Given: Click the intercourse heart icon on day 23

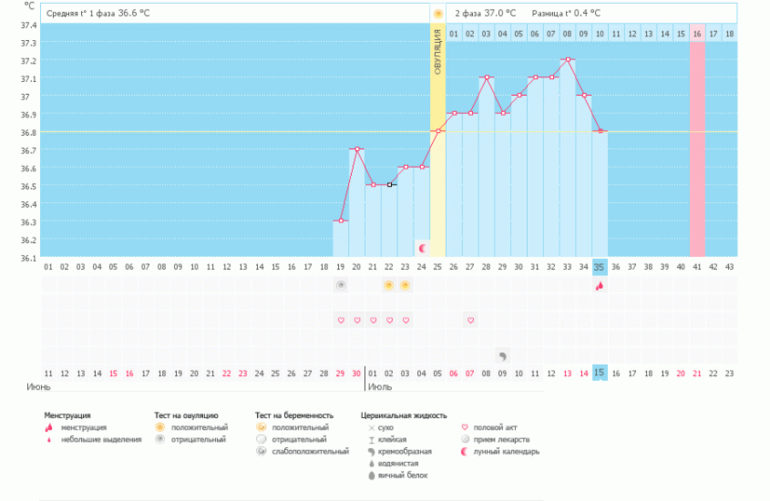Looking at the screenshot, I should [406, 320].
